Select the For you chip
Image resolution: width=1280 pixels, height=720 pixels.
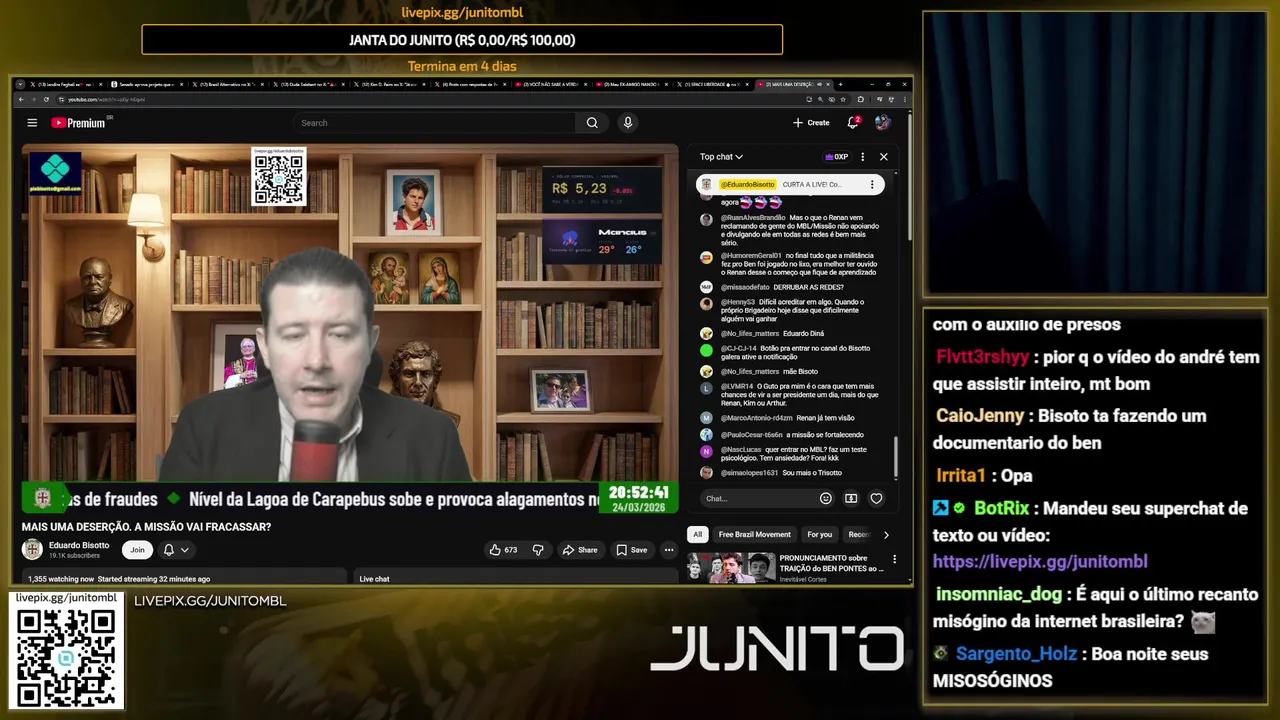[x=820, y=534]
